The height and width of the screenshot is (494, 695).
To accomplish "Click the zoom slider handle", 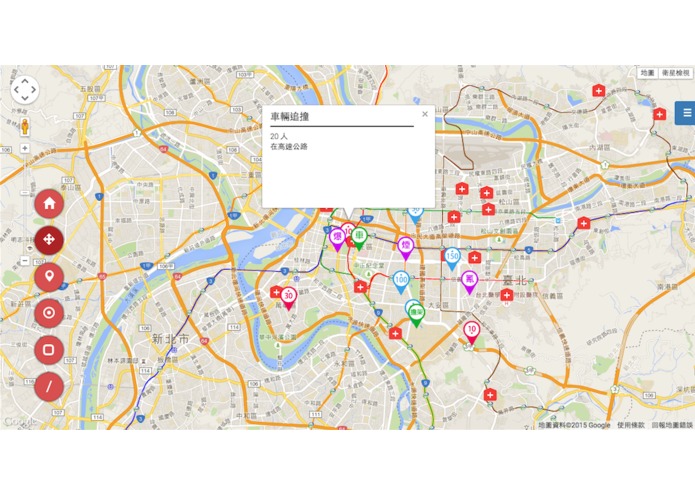I will coord(25,192).
